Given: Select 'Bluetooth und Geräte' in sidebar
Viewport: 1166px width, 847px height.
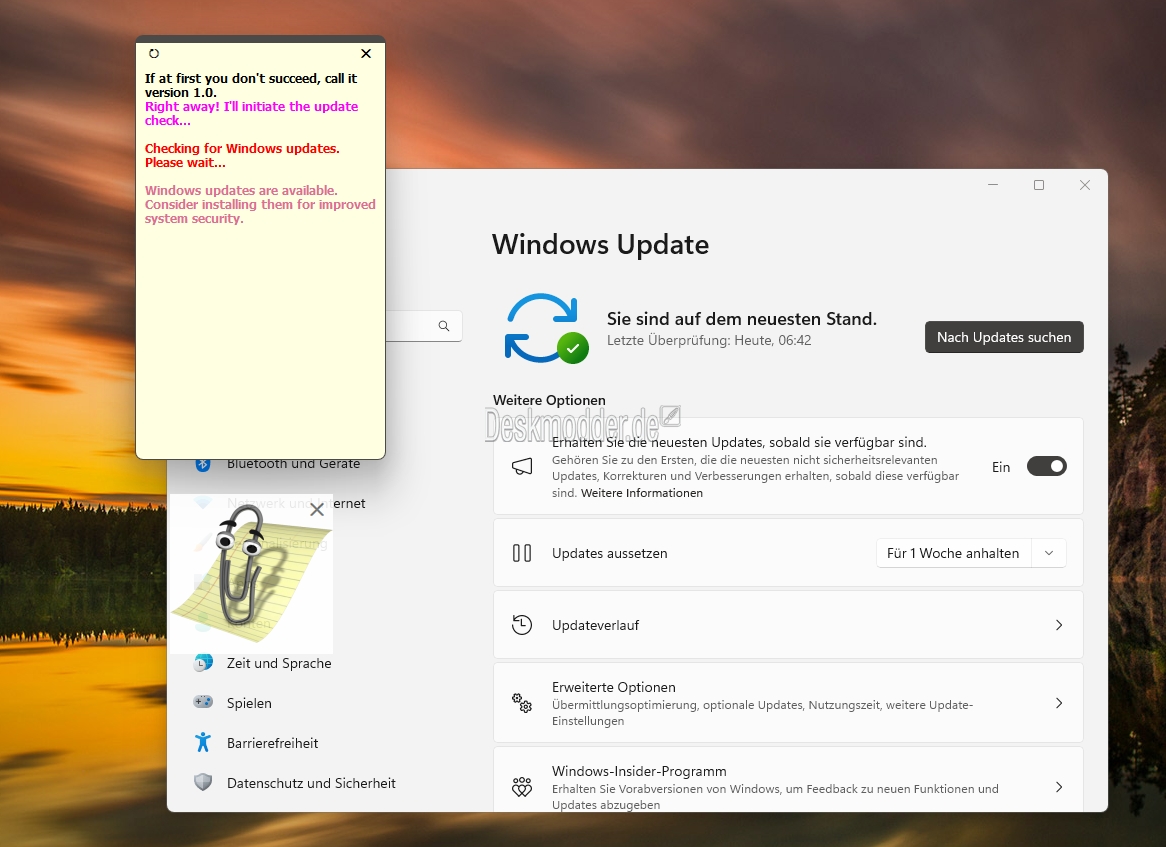Looking at the screenshot, I should pyautogui.click(x=293, y=464).
